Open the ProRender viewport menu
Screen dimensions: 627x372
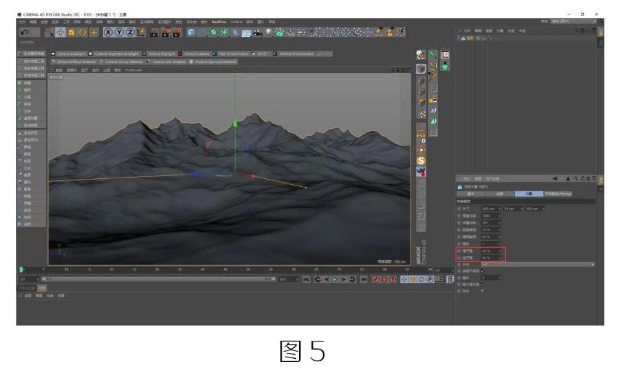(133, 70)
